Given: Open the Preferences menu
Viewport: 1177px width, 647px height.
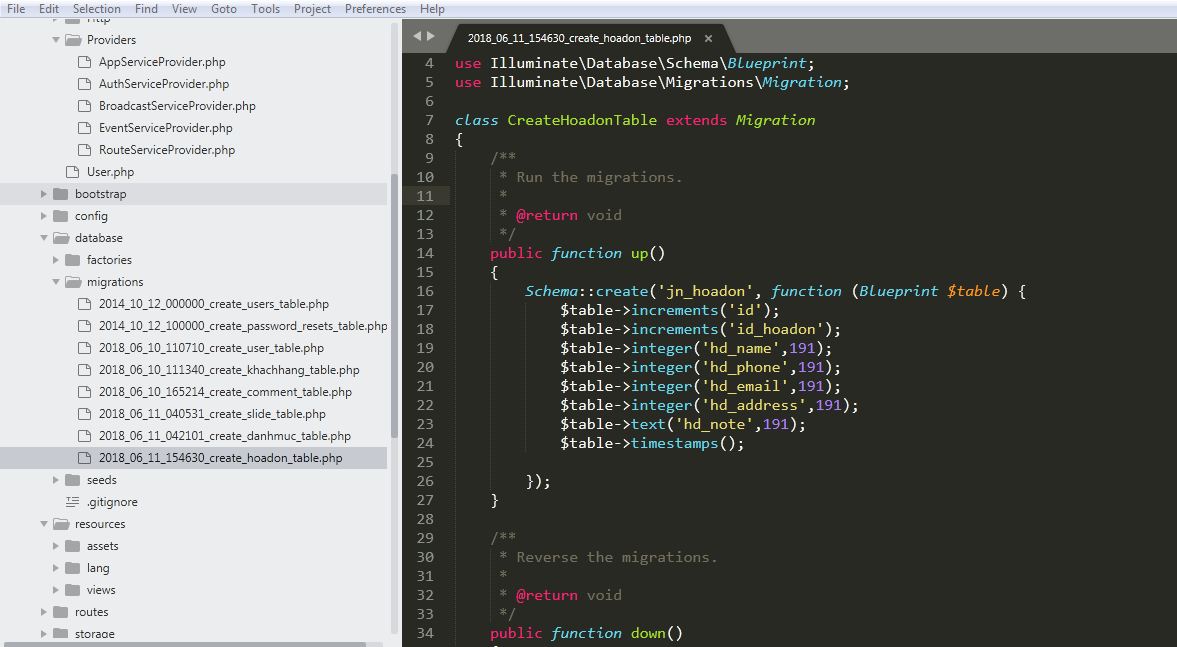Looking at the screenshot, I should click(x=375, y=9).
